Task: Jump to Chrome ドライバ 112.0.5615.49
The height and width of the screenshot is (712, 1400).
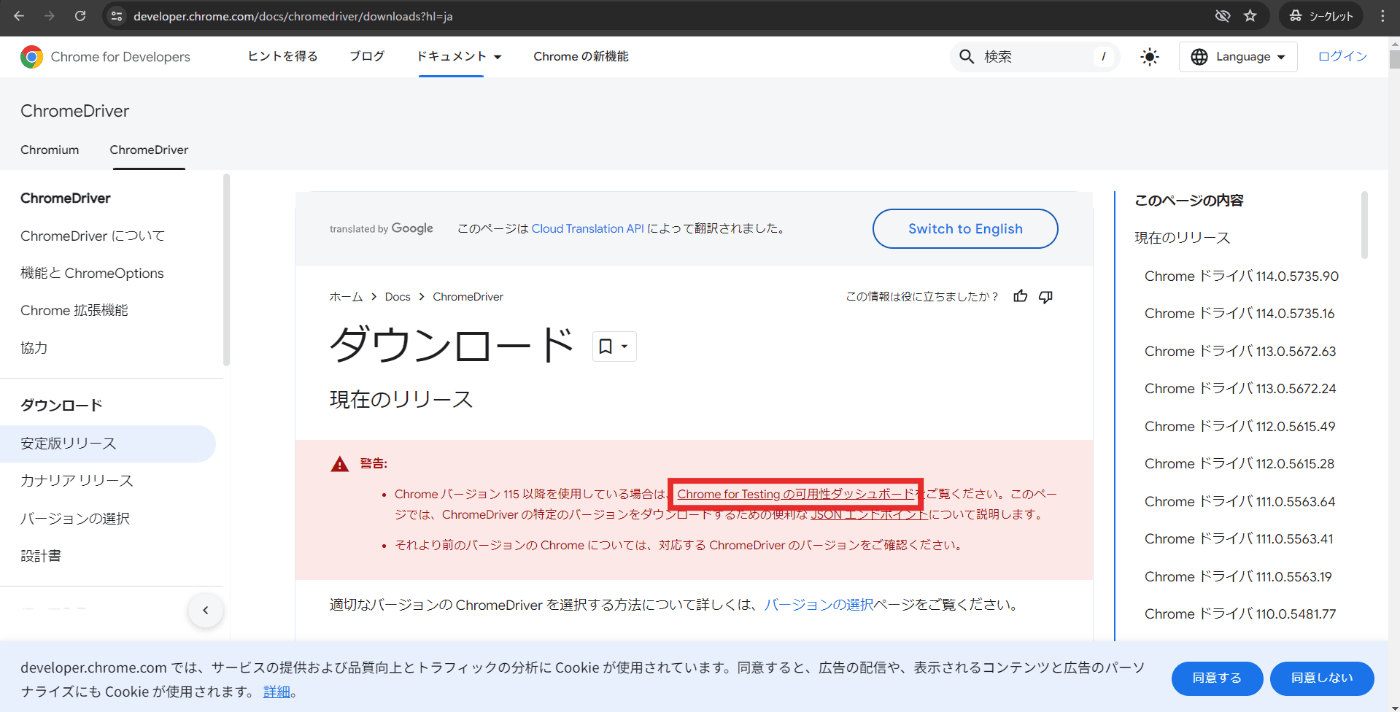Action: [x=1240, y=426]
